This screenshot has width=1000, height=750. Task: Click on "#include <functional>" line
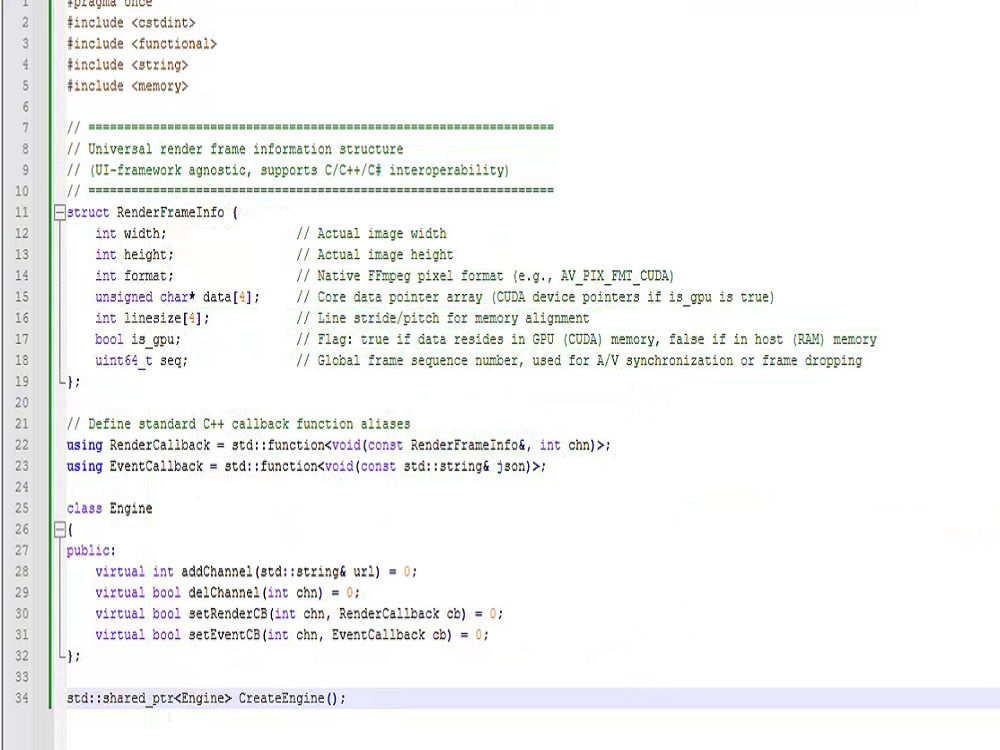[x=142, y=44]
